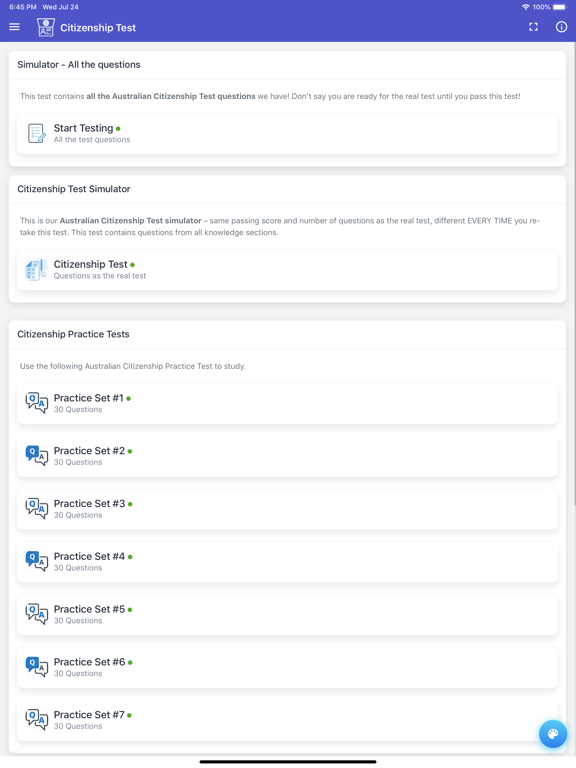Launch the Citizenship Test simulator
576x768 pixels.
[x=288, y=270]
